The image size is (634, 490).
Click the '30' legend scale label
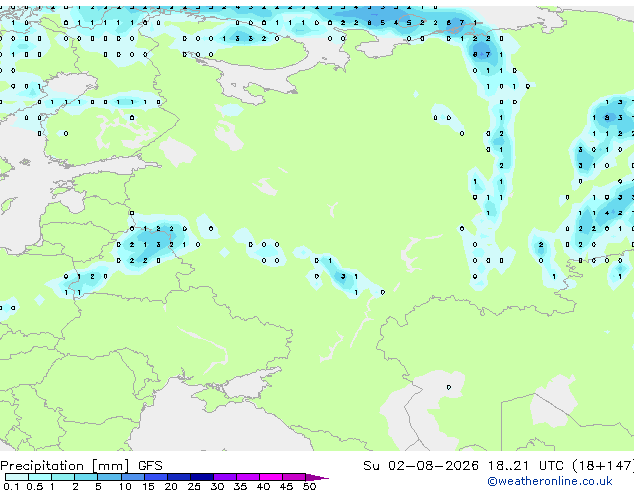point(217,486)
